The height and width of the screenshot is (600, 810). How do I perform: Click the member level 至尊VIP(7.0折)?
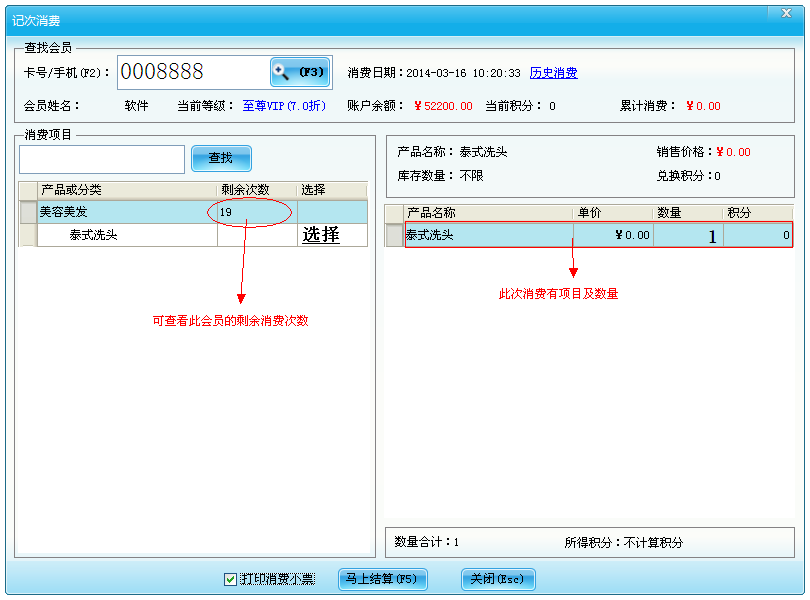tap(284, 106)
